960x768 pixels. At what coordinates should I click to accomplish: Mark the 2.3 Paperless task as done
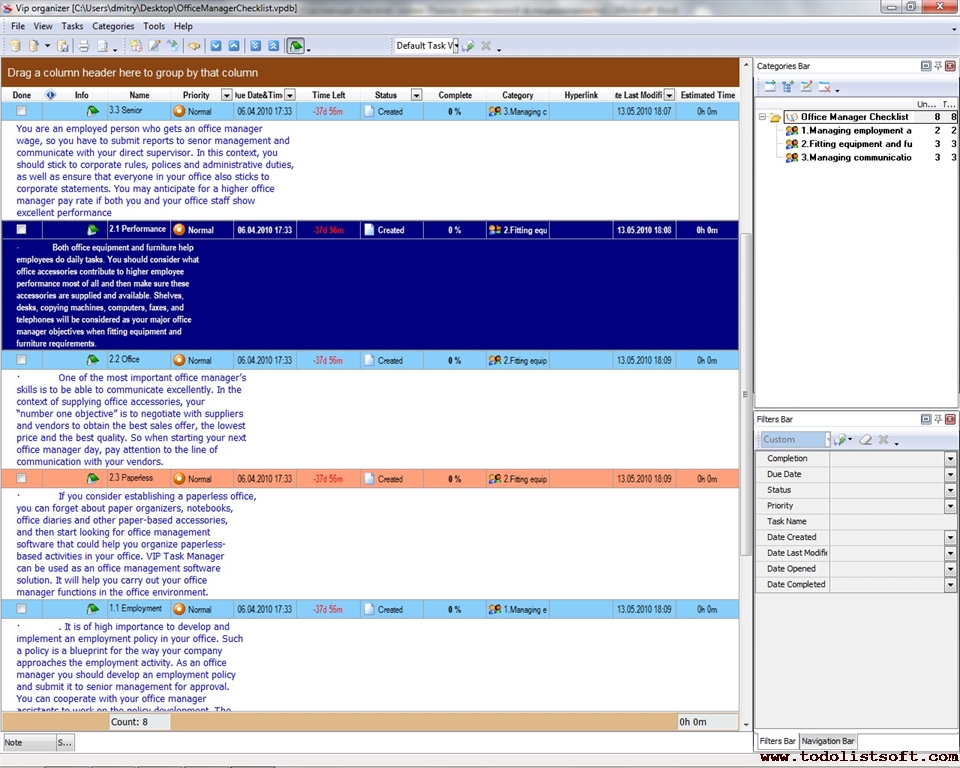pyautogui.click(x=22, y=479)
